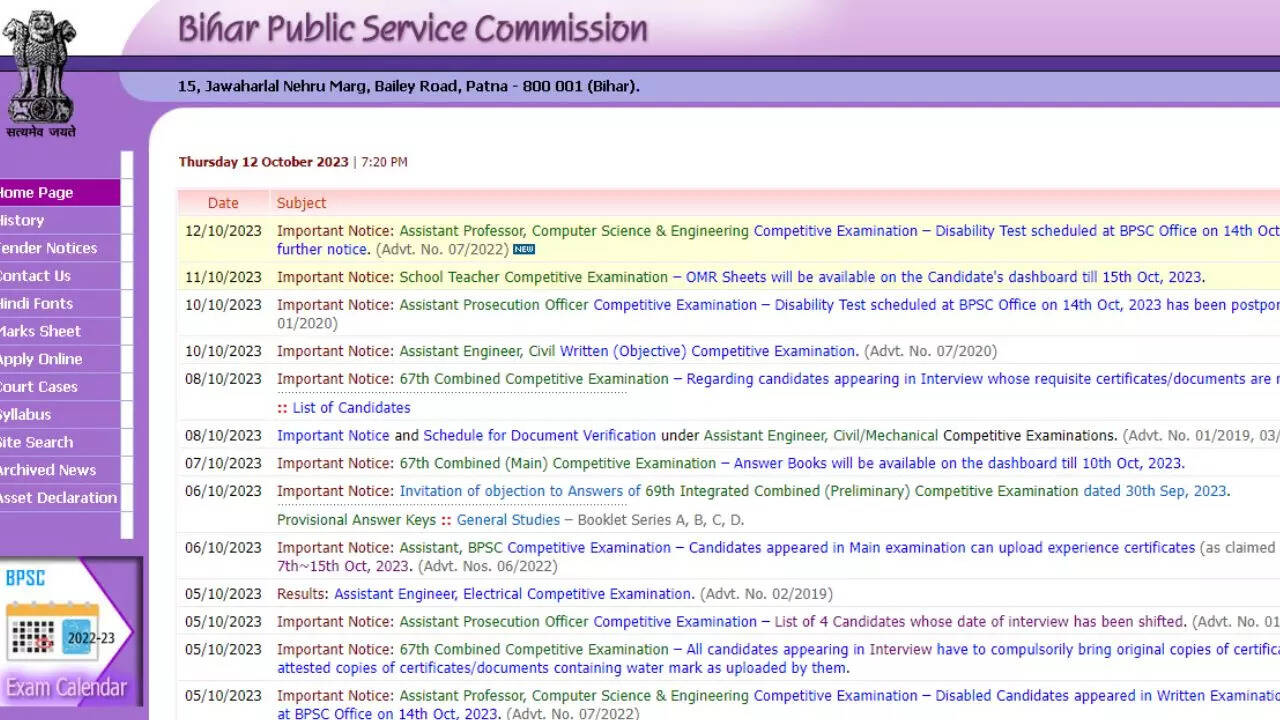Open the Home Page menu item
The image size is (1280, 720).
pyautogui.click(x=40, y=193)
